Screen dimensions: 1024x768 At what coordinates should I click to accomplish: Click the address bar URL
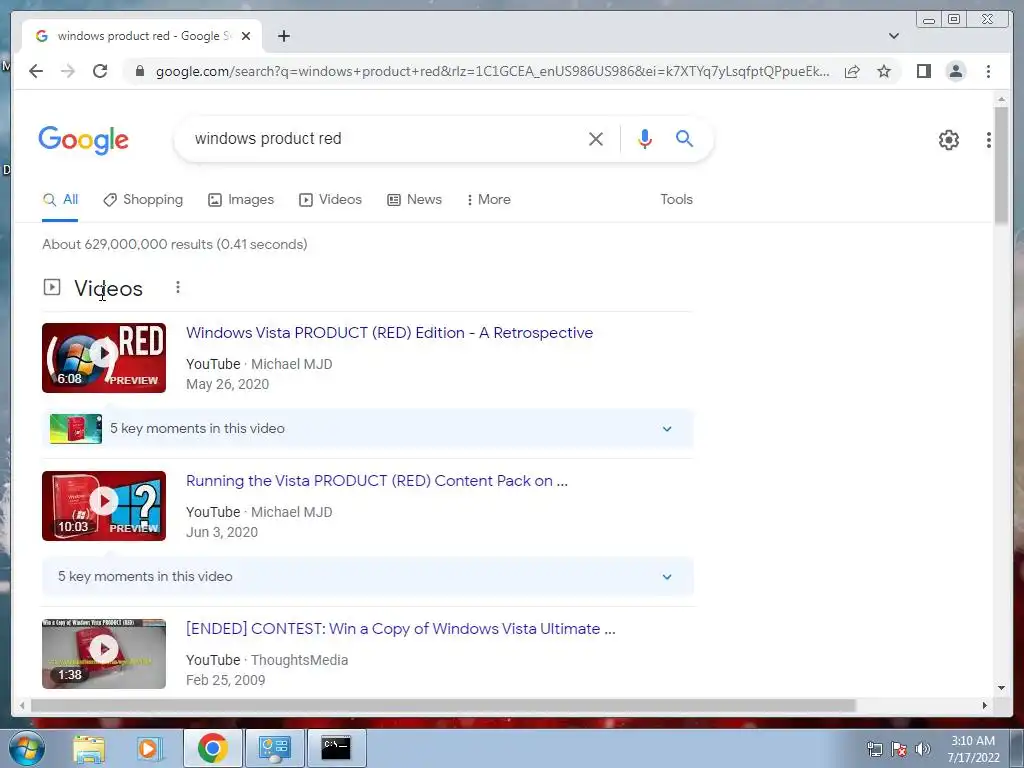492,71
